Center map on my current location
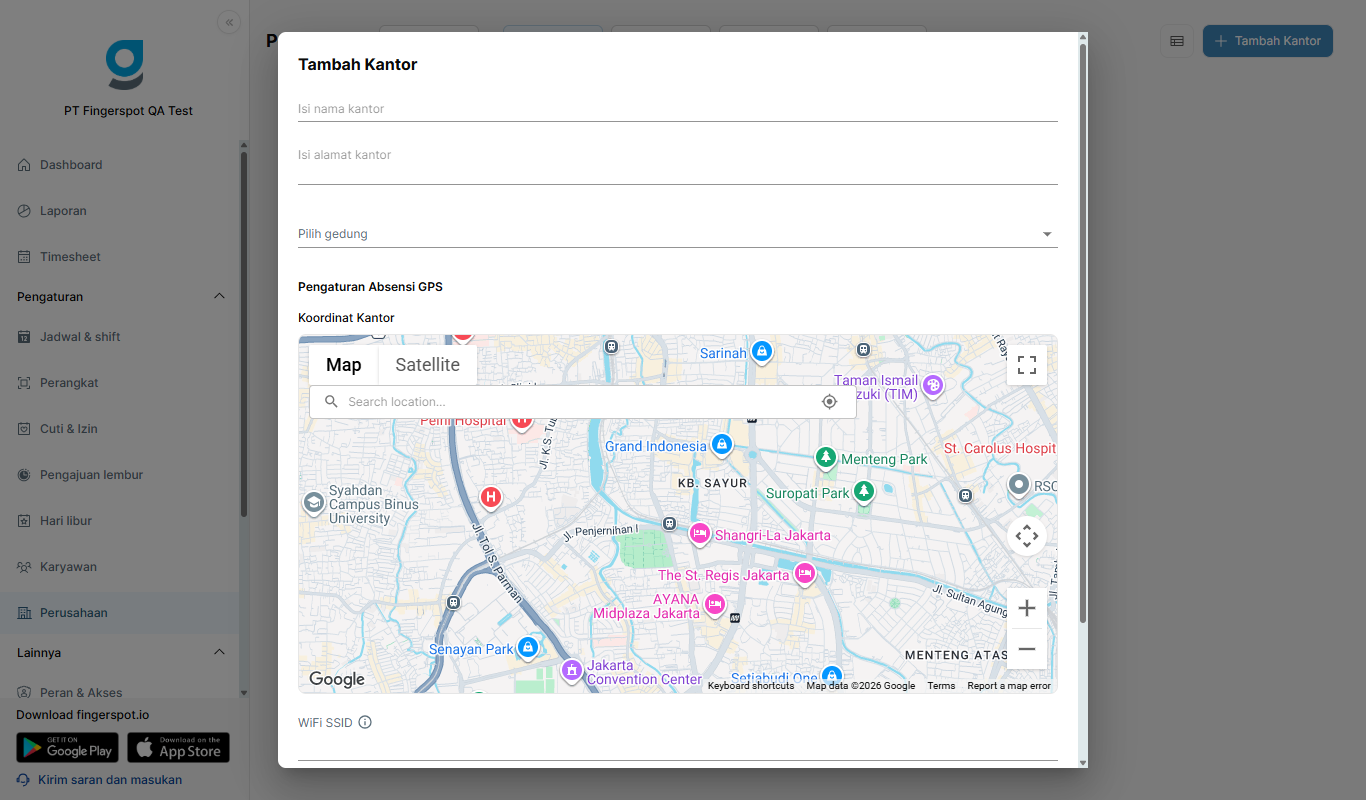 click(x=829, y=402)
